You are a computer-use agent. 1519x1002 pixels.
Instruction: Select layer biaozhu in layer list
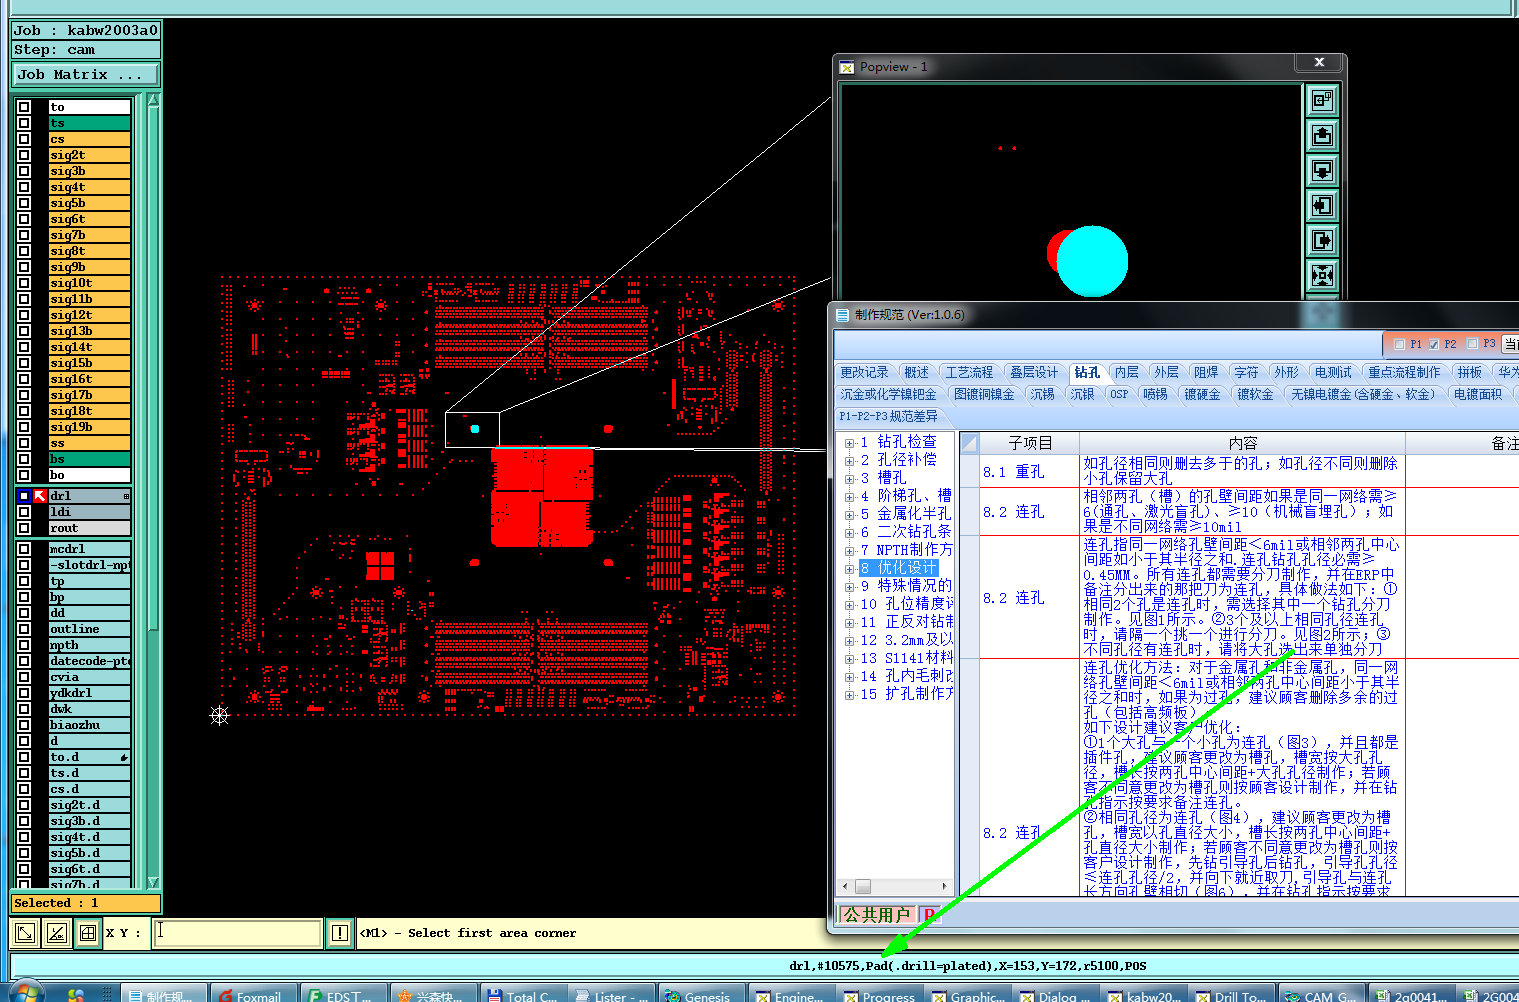tap(89, 725)
